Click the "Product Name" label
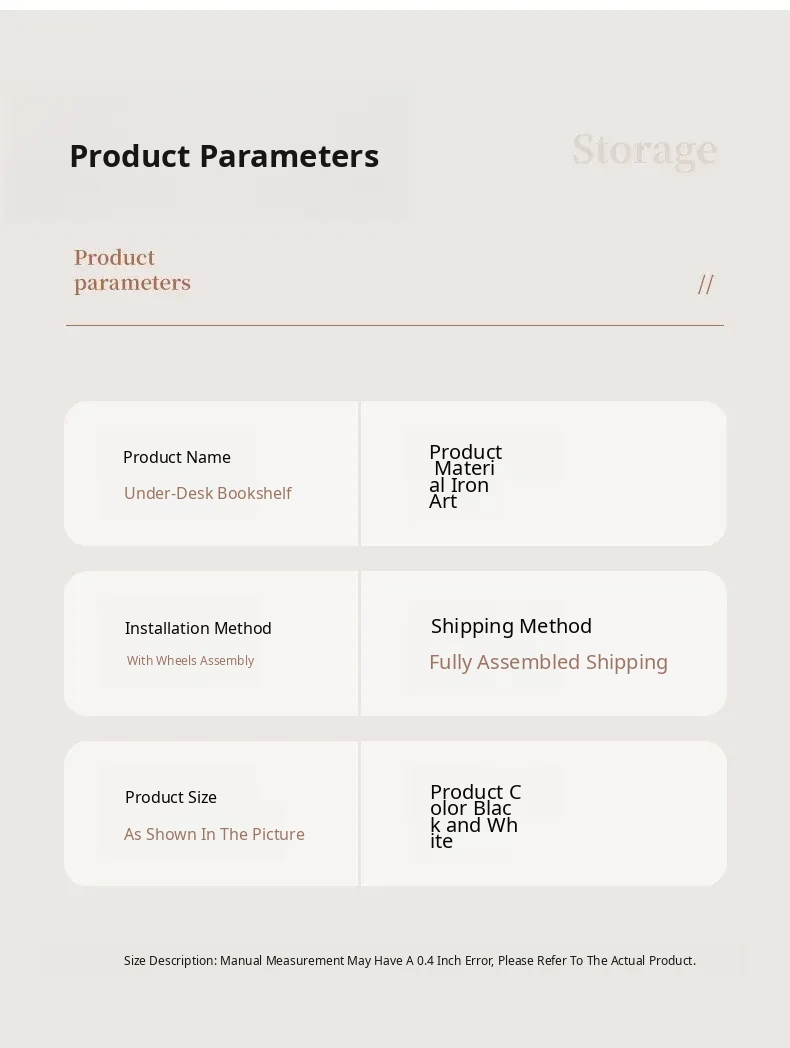Screen dimensions: 790x1048 coord(177,457)
